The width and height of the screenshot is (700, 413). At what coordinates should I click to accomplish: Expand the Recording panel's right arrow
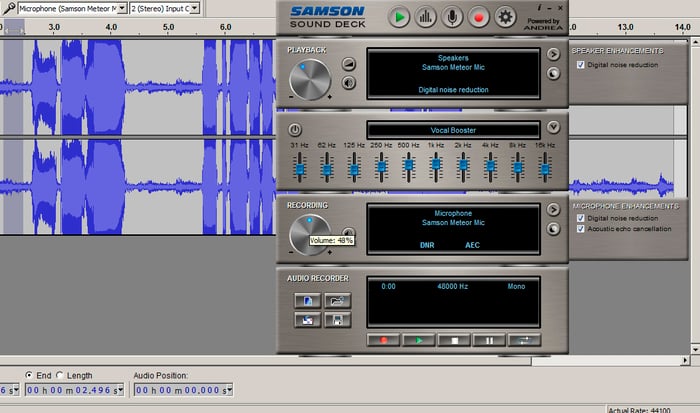tap(553, 209)
